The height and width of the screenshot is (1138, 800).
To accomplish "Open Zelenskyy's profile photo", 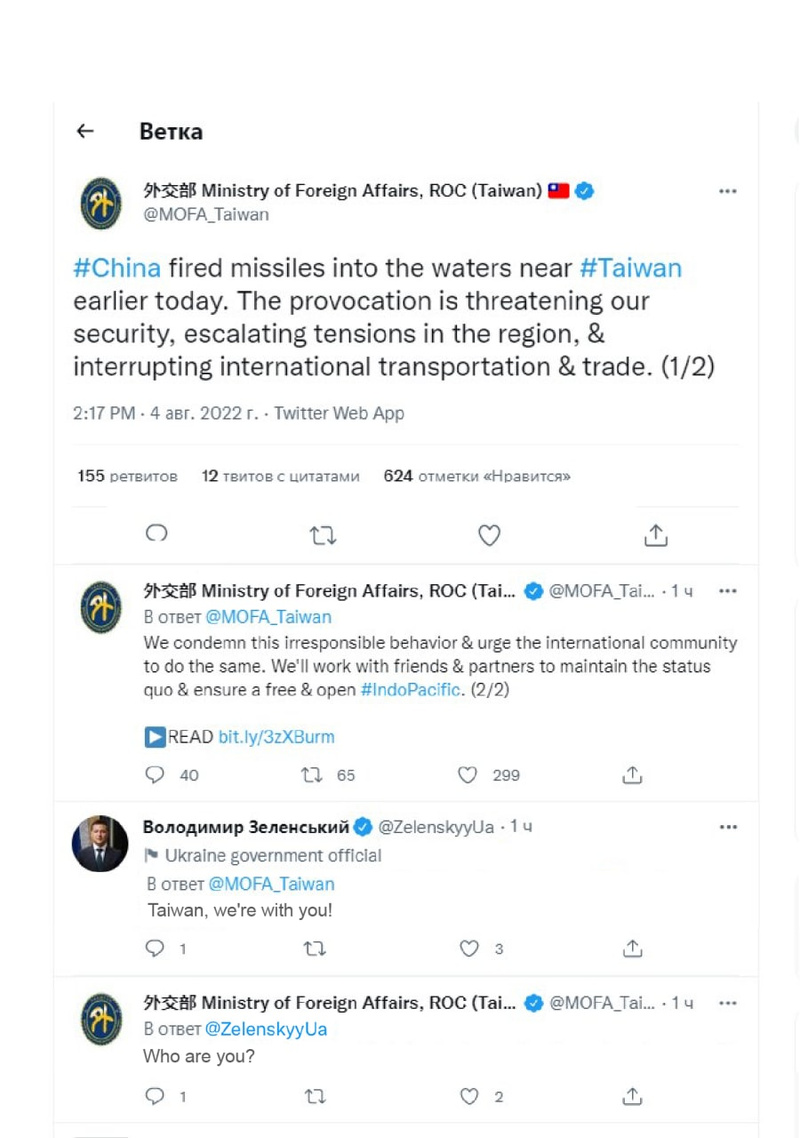I will click(x=100, y=843).
